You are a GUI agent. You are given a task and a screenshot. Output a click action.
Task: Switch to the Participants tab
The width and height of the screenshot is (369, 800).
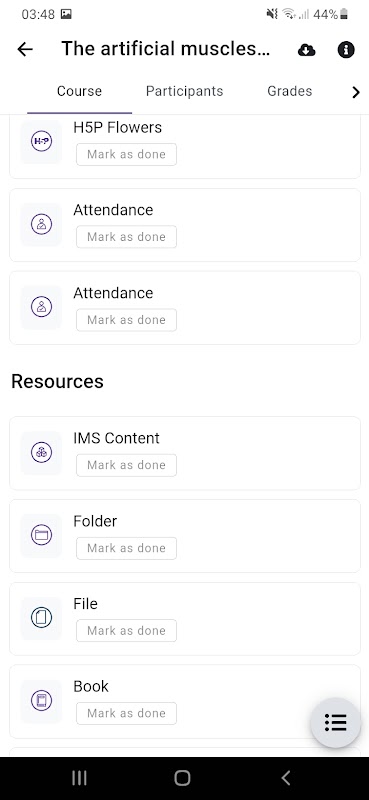[x=184, y=91]
